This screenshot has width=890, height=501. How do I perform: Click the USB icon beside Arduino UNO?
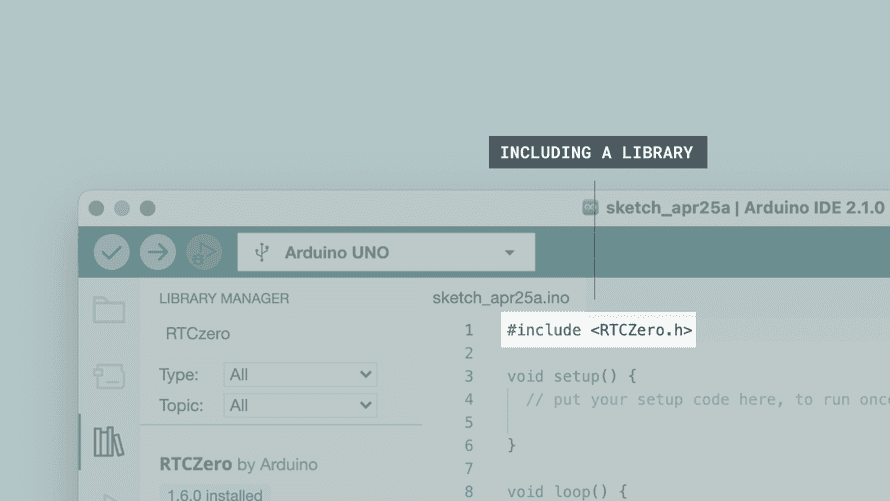[262, 252]
